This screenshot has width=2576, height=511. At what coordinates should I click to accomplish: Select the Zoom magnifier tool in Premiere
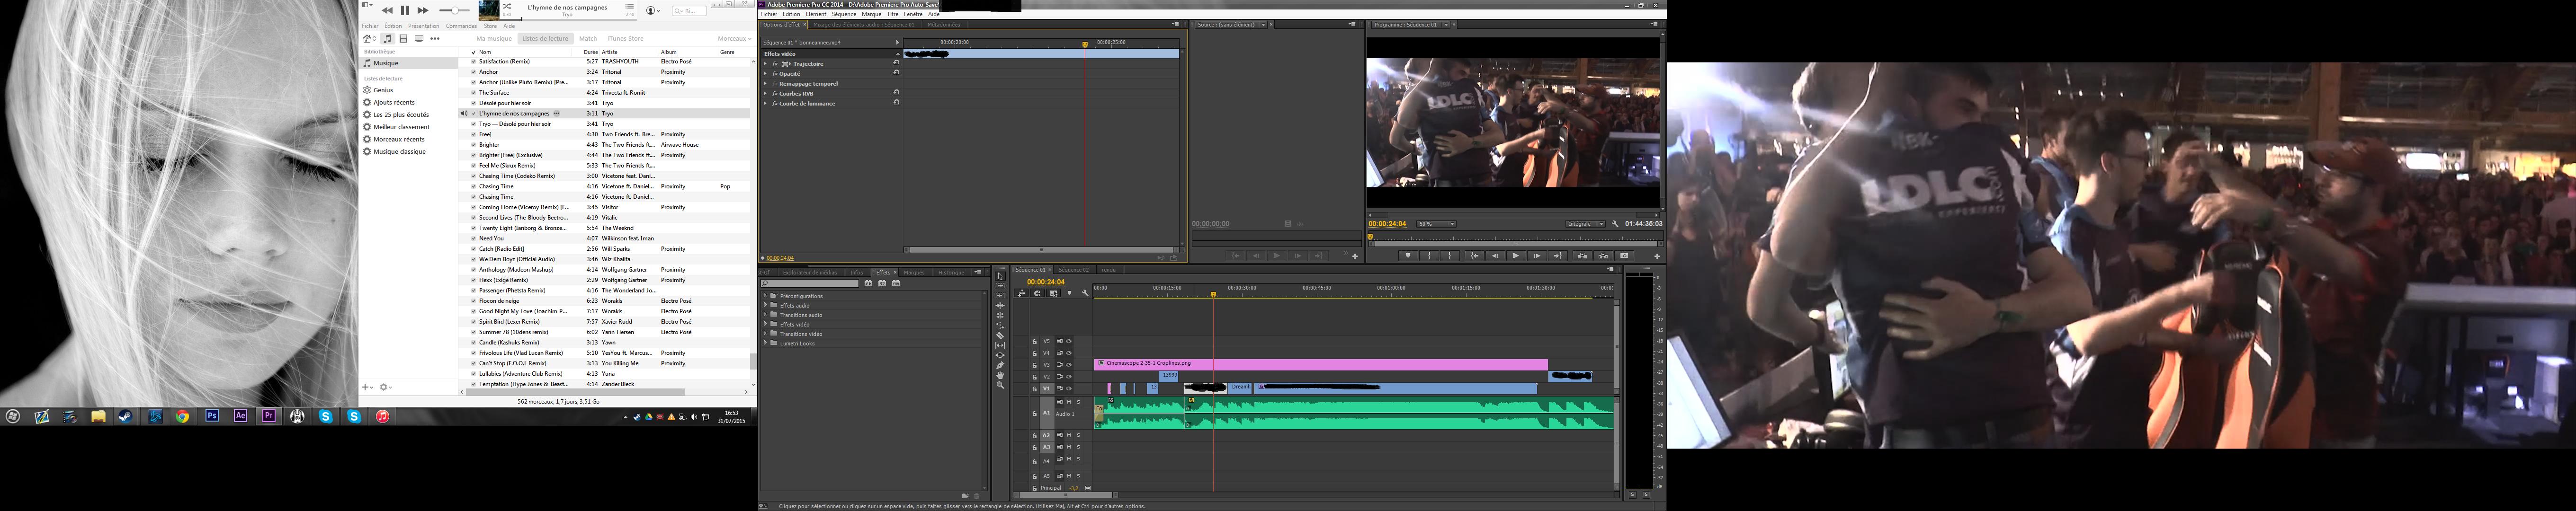pyautogui.click(x=1000, y=386)
